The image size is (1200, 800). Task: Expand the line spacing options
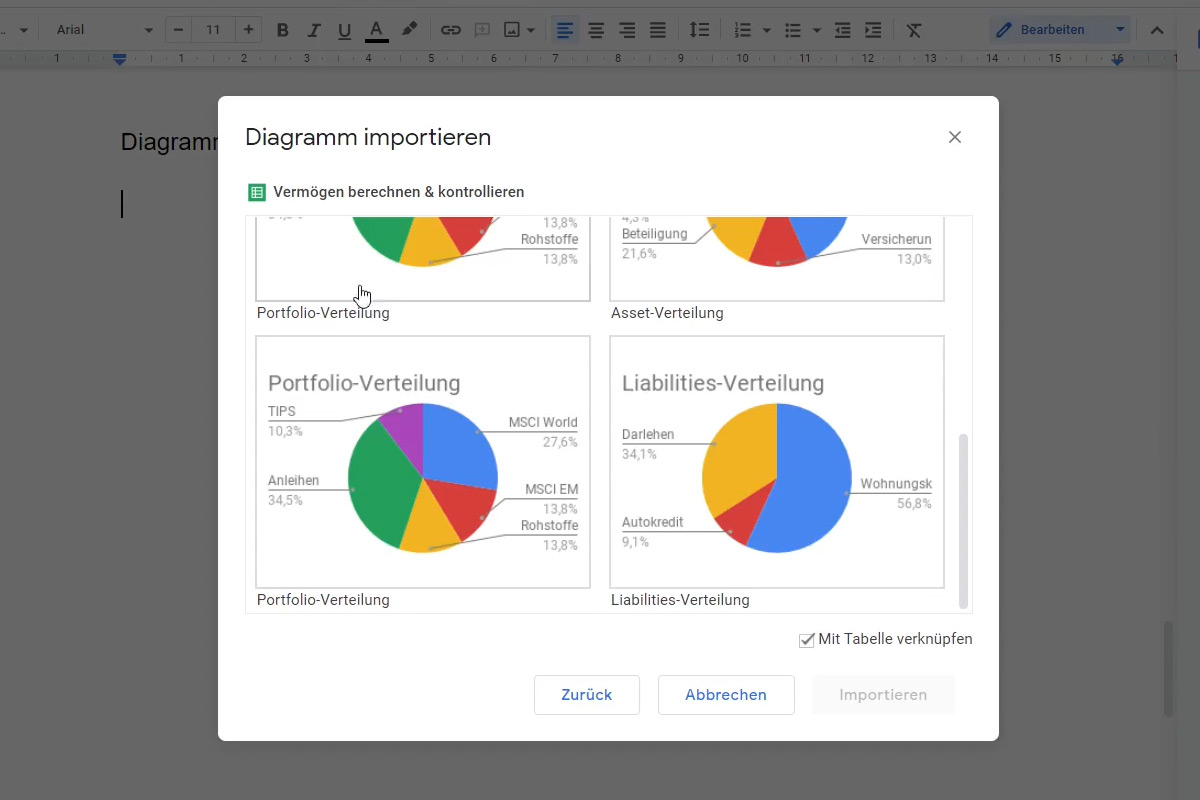pos(699,30)
